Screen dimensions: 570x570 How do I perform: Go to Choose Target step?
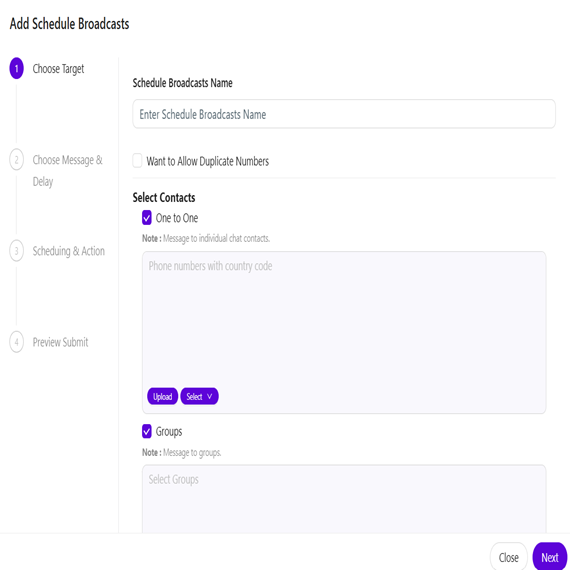(x=58, y=69)
